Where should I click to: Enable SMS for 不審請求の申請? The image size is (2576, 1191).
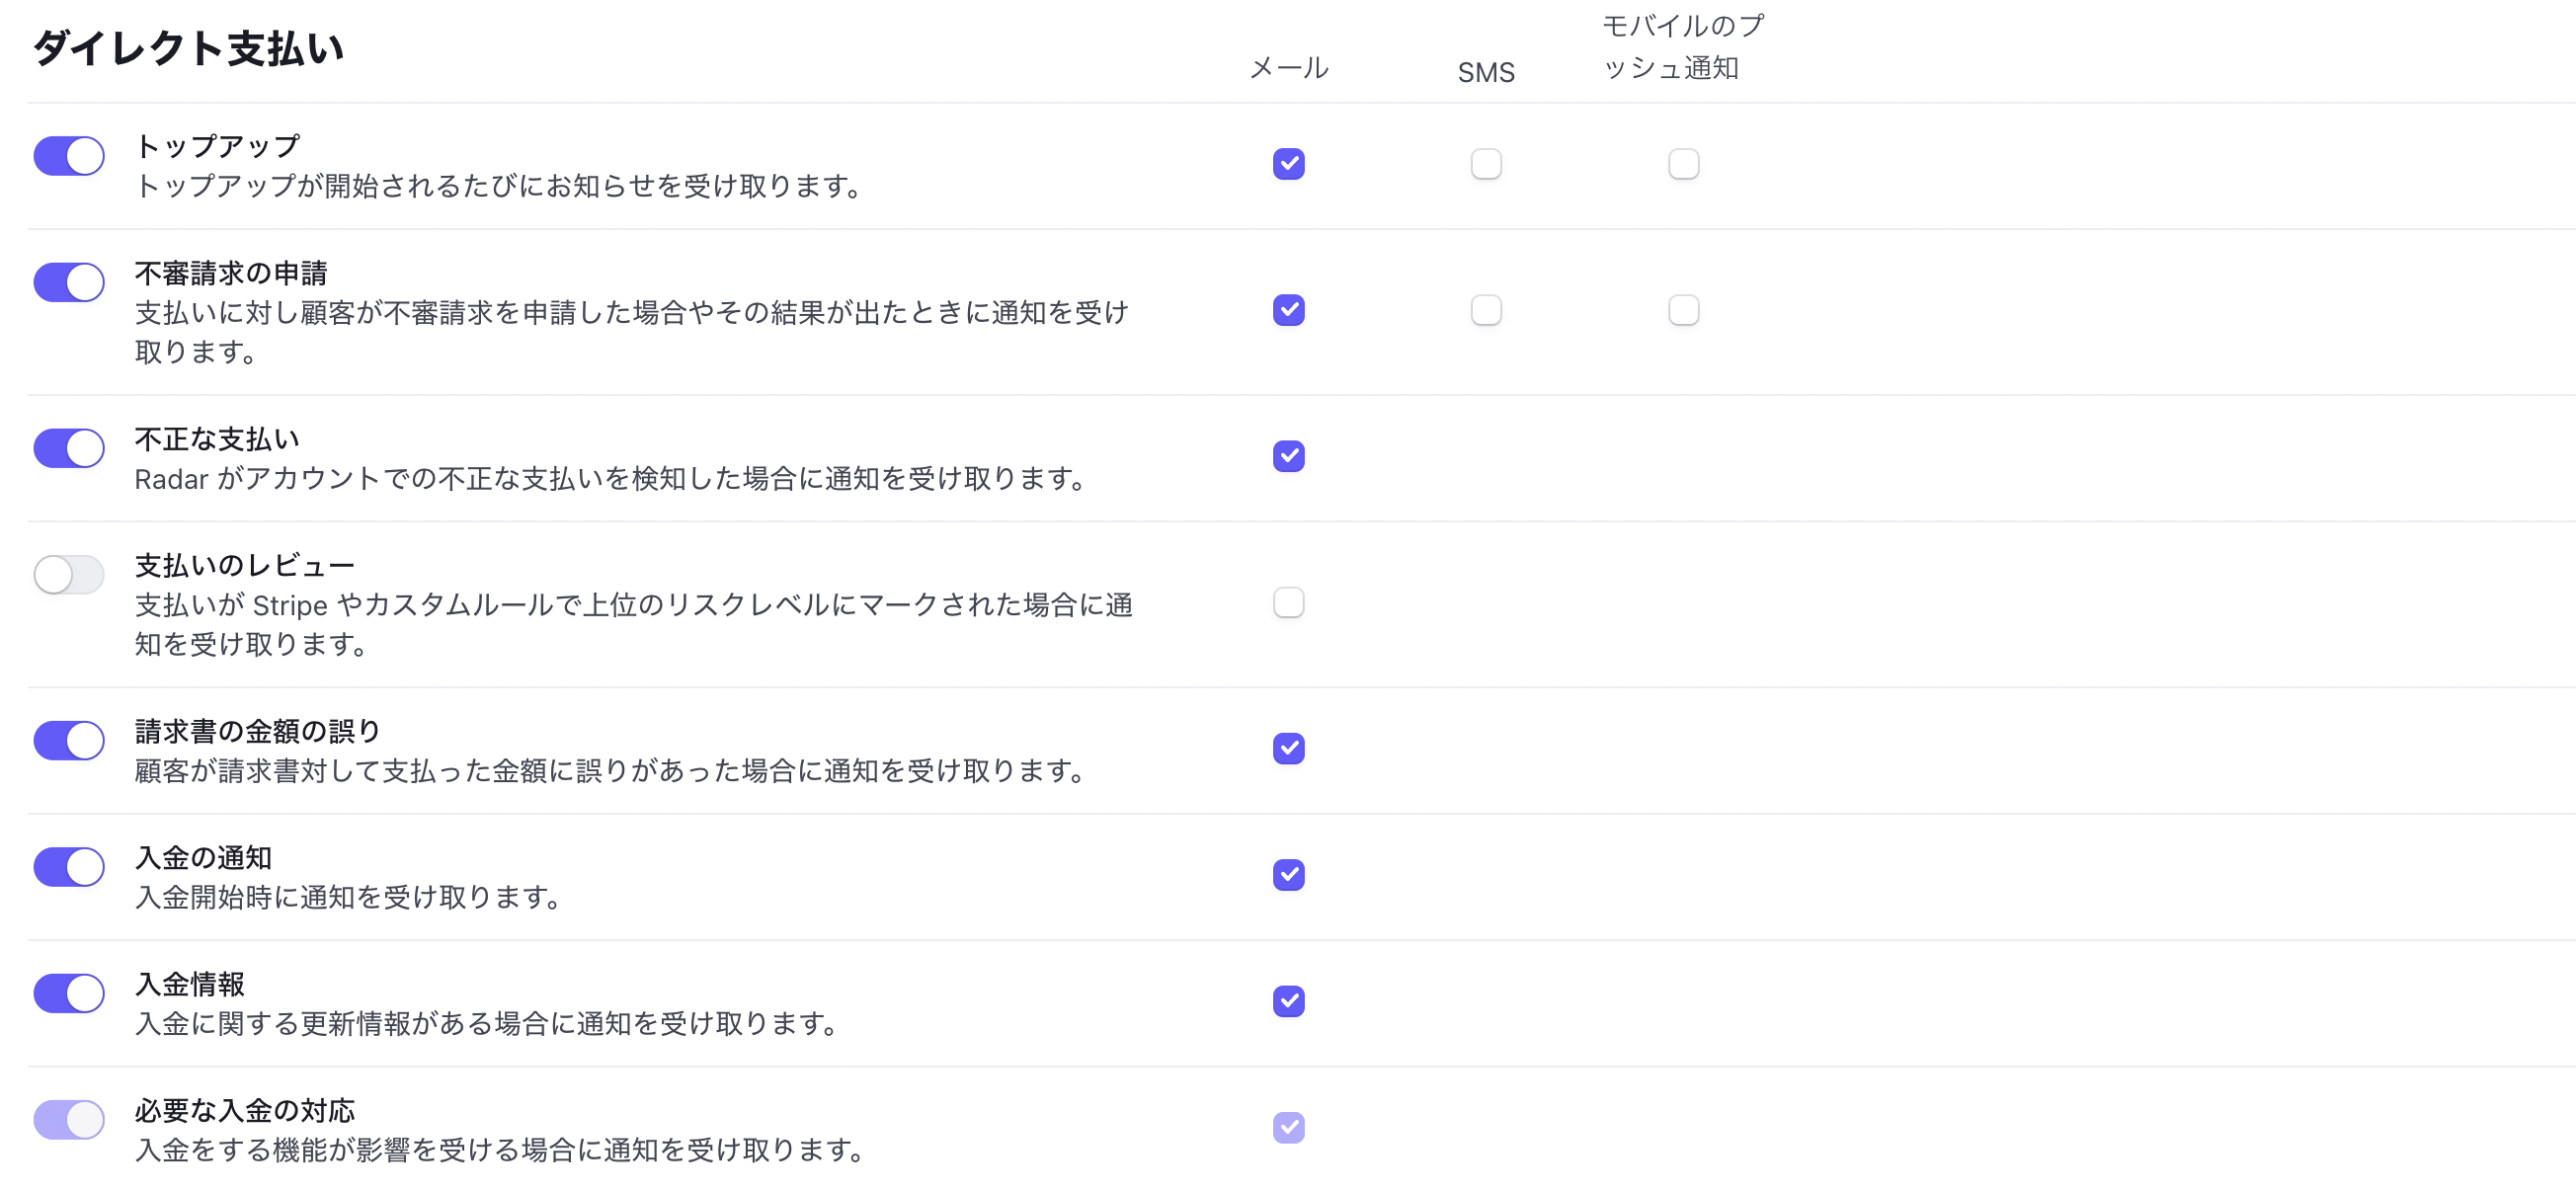pyautogui.click(x=1487, y=310)
